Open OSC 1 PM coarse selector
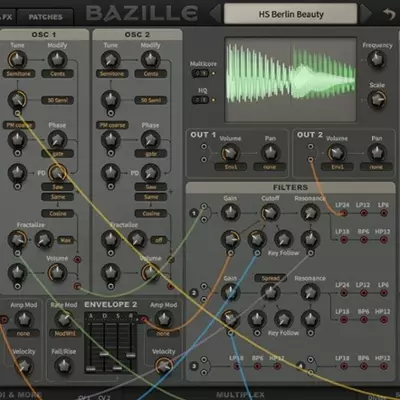 point(19,125)
